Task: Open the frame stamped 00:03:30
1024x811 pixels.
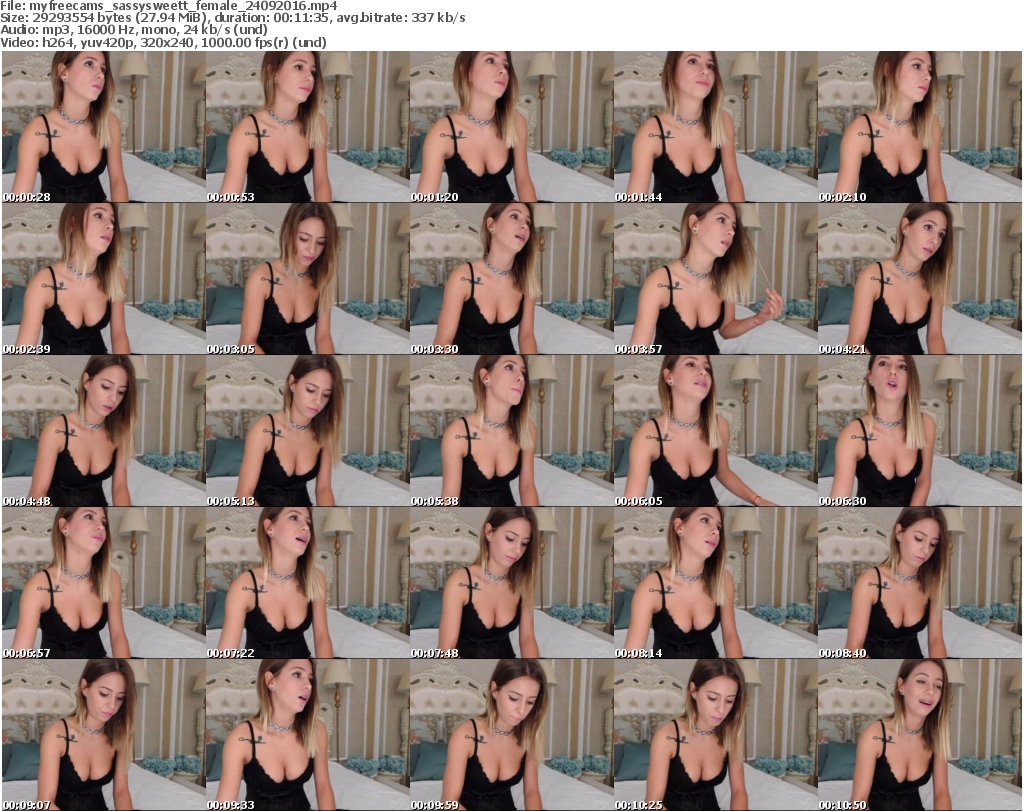Action: coord(511,279)
